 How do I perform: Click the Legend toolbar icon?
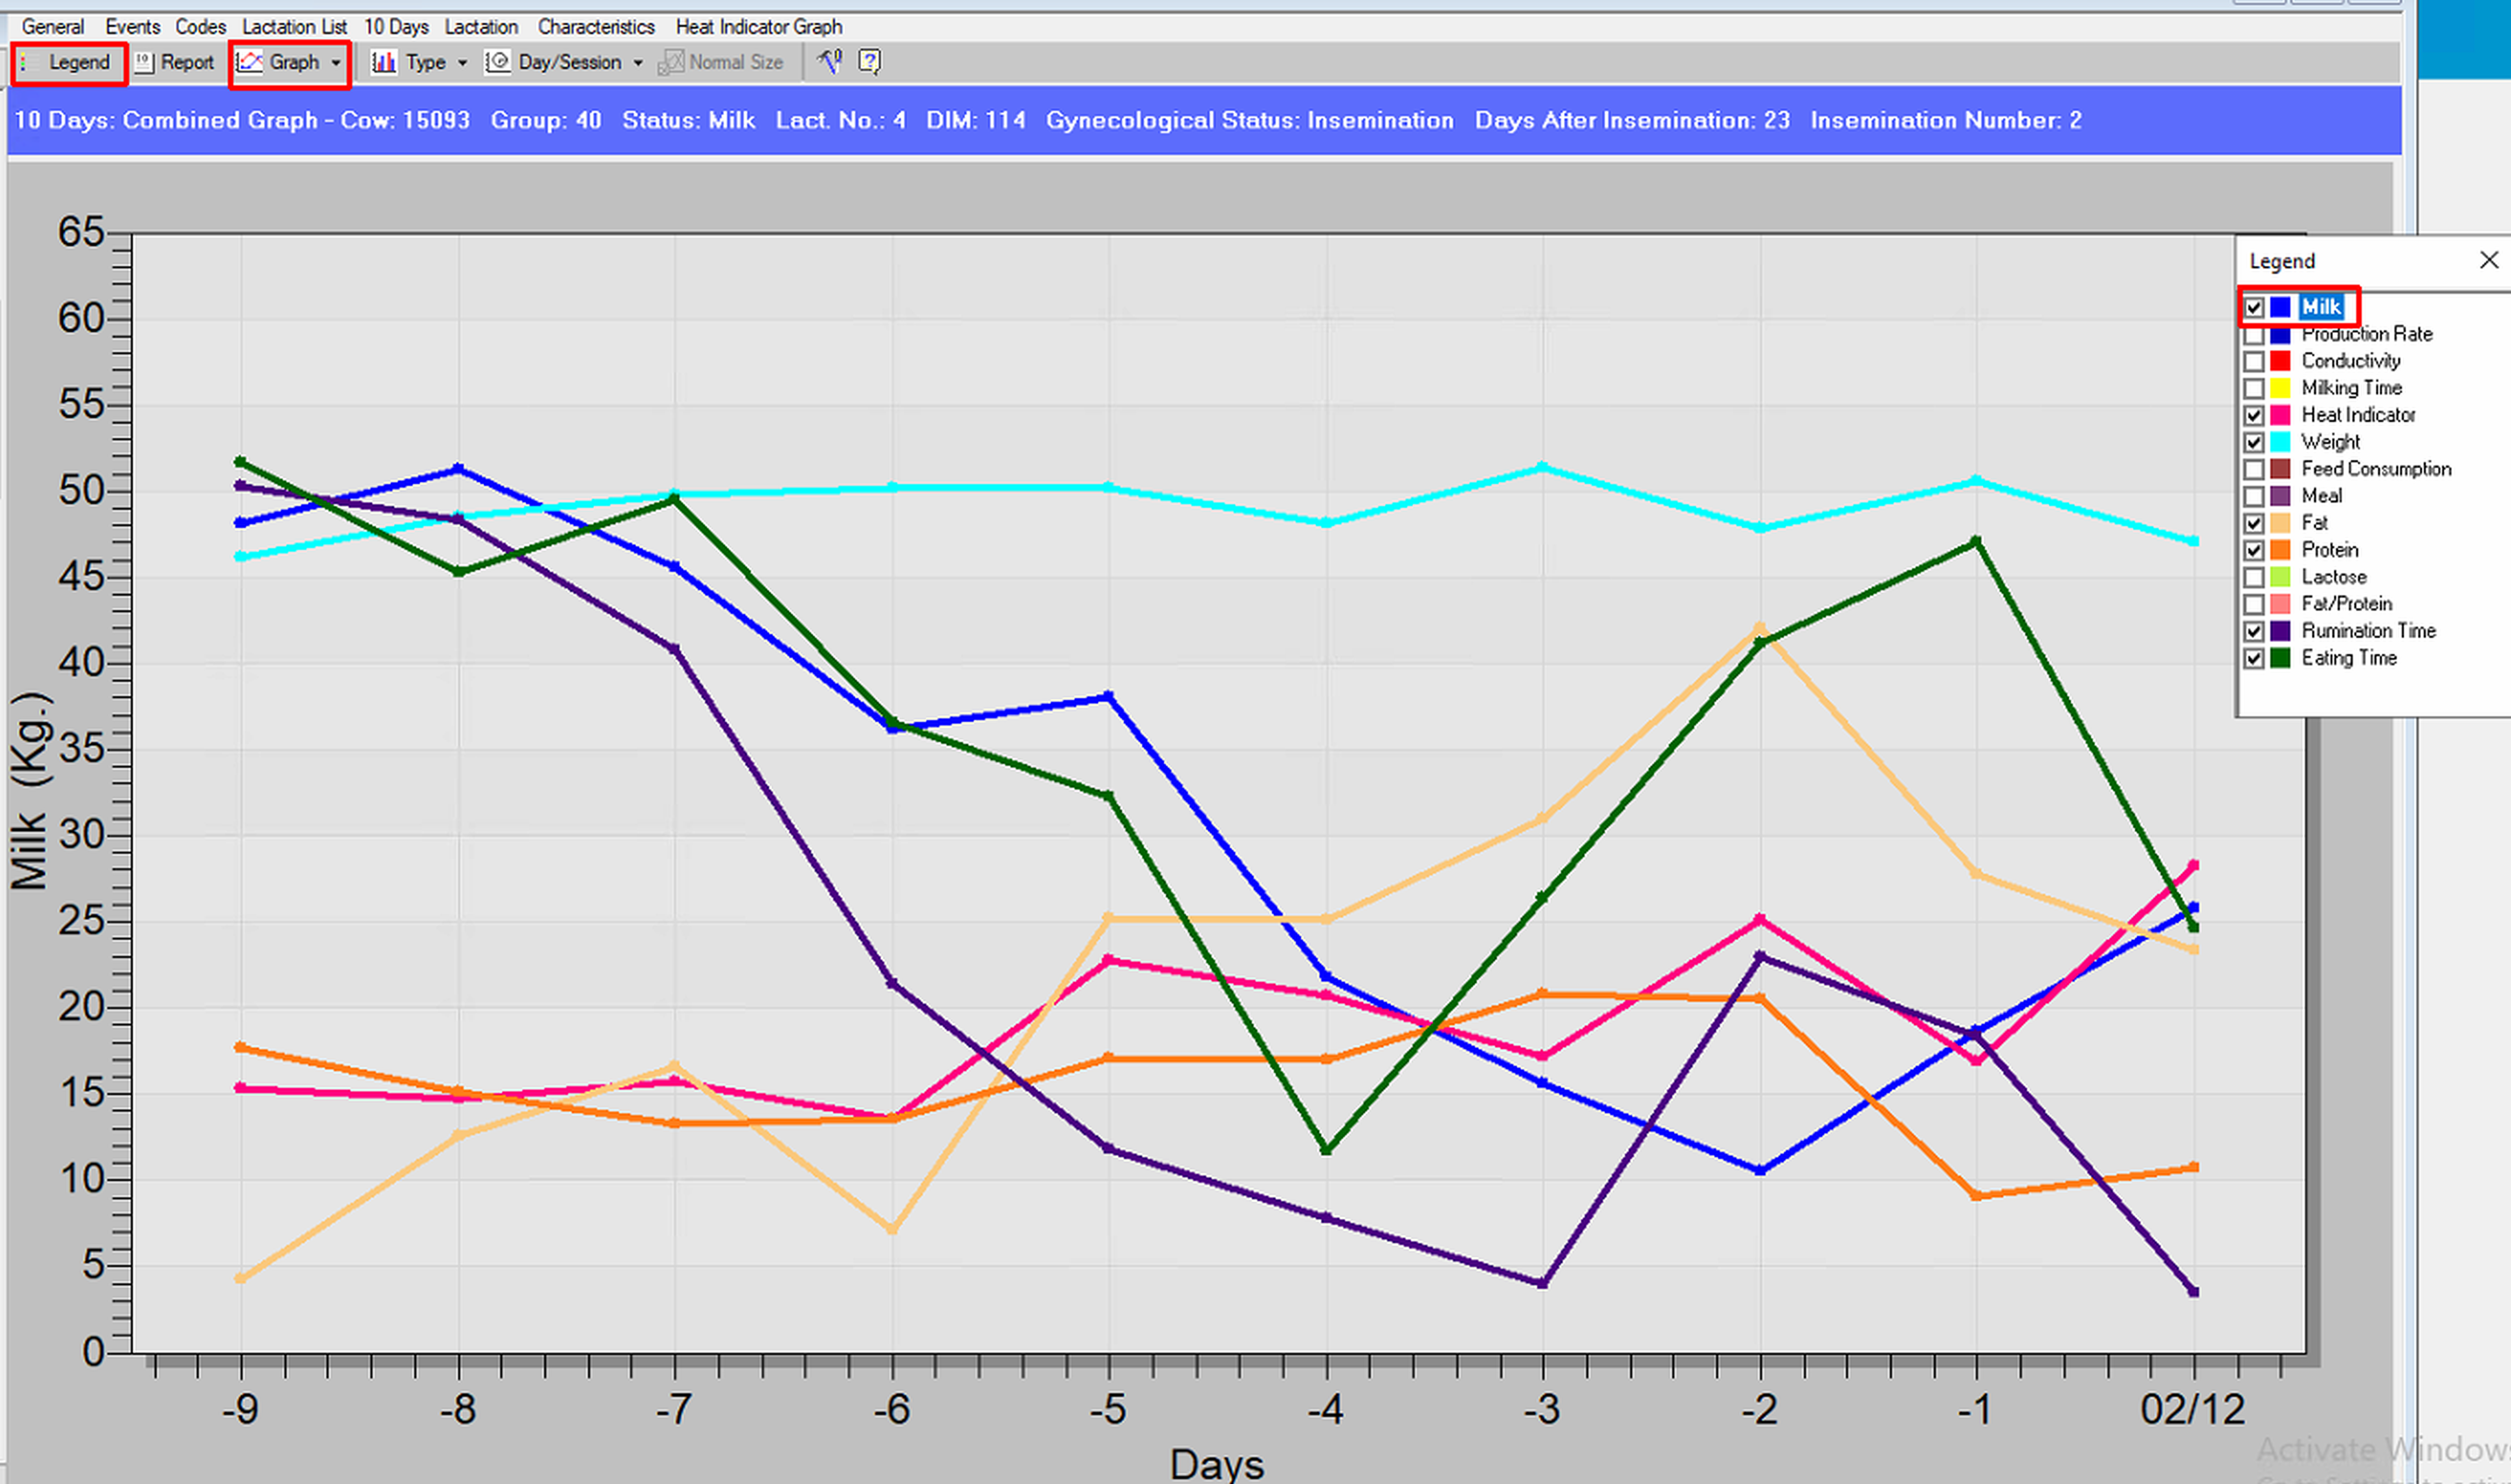(x=24, y=63)
